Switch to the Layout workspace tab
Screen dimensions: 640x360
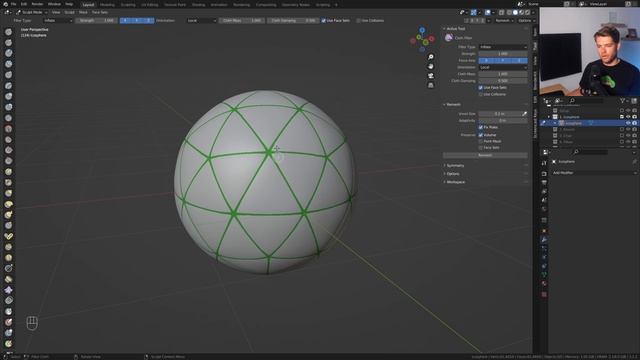[x=88, y=4]
